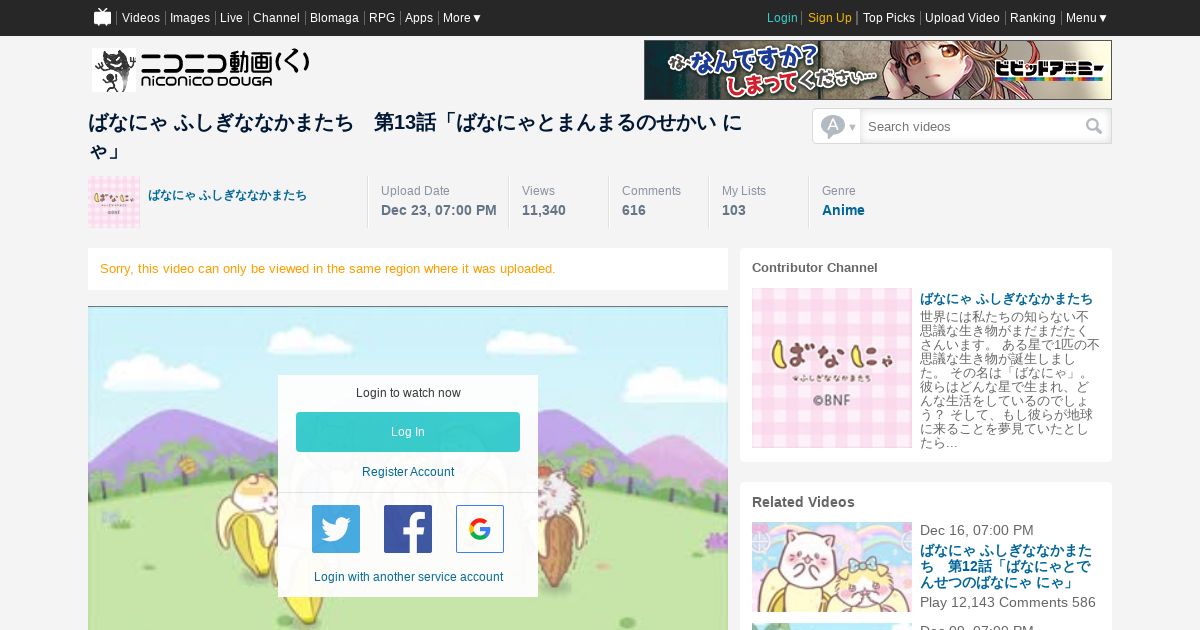The height and width of the screenshot is (630, 1200).
Task: Open Apps in the top navigation
Action: pos(419,18)
